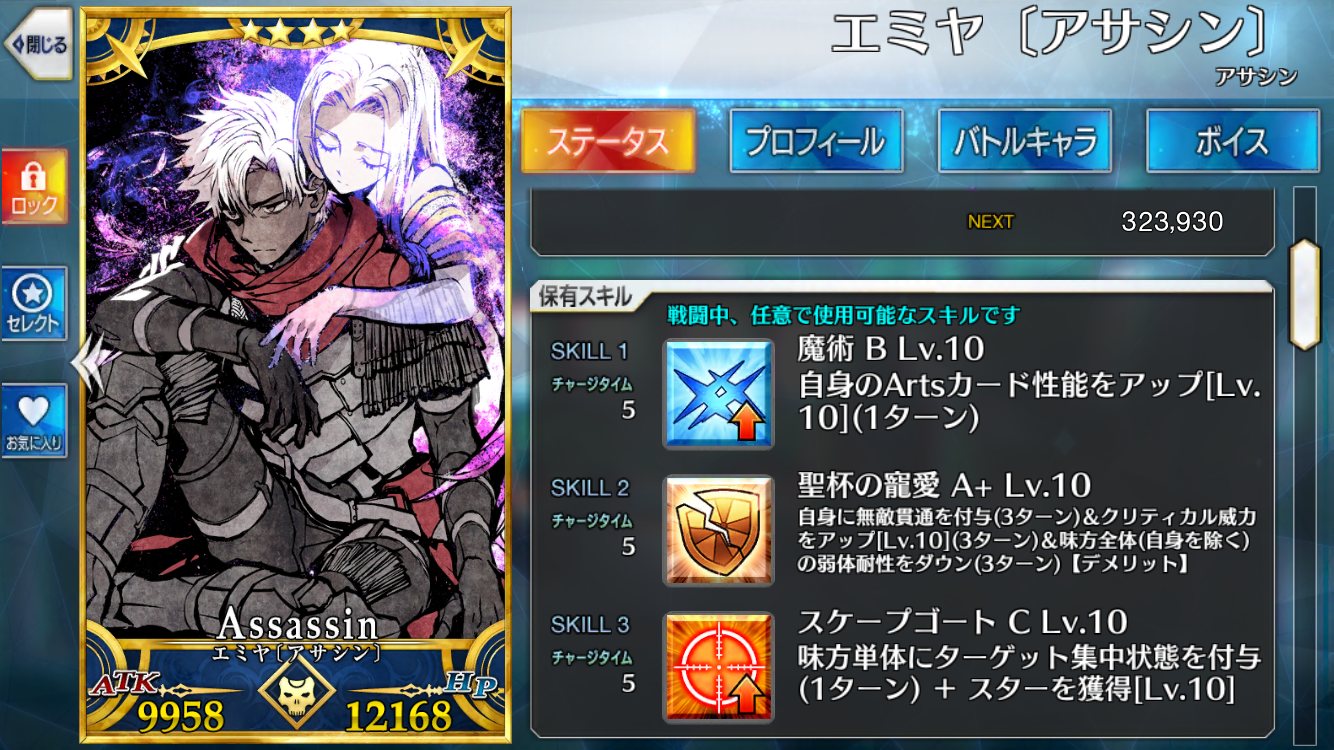Tap the Scapegoat target skill icon

pos(718,668)
